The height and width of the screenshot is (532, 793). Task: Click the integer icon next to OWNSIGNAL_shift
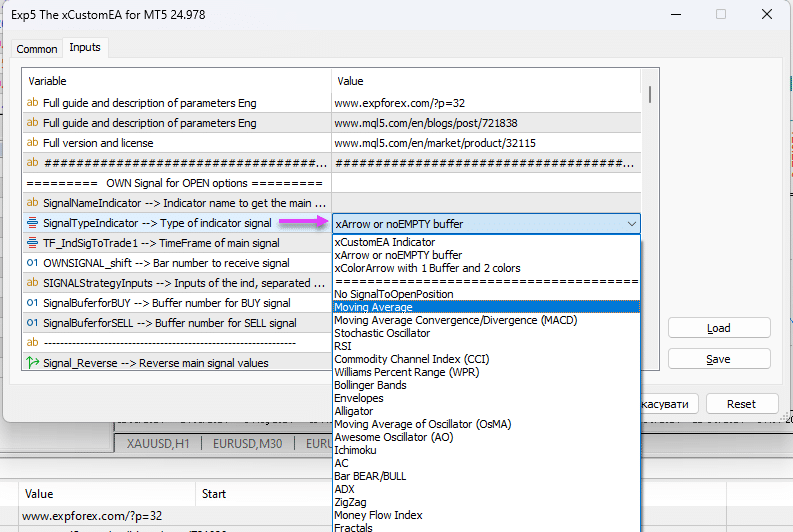(33, 263)
